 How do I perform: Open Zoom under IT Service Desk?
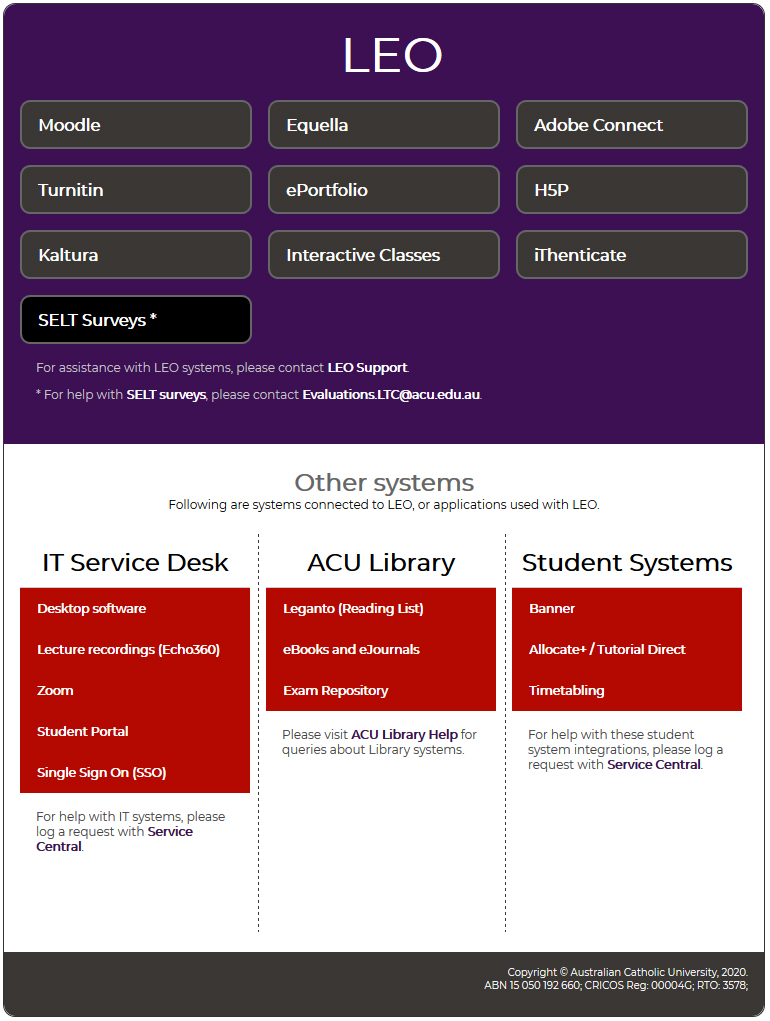(56, 691)
